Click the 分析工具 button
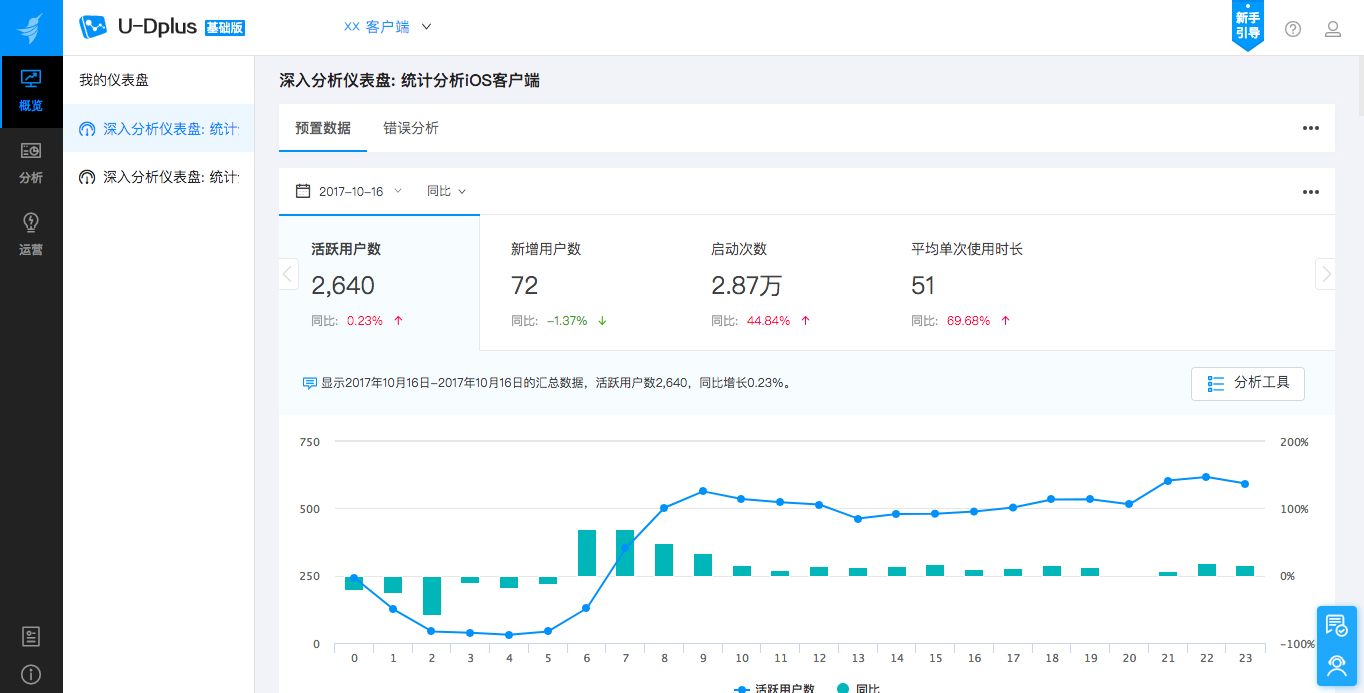This screenshot has width=1364, height=693. point(1247,383)
